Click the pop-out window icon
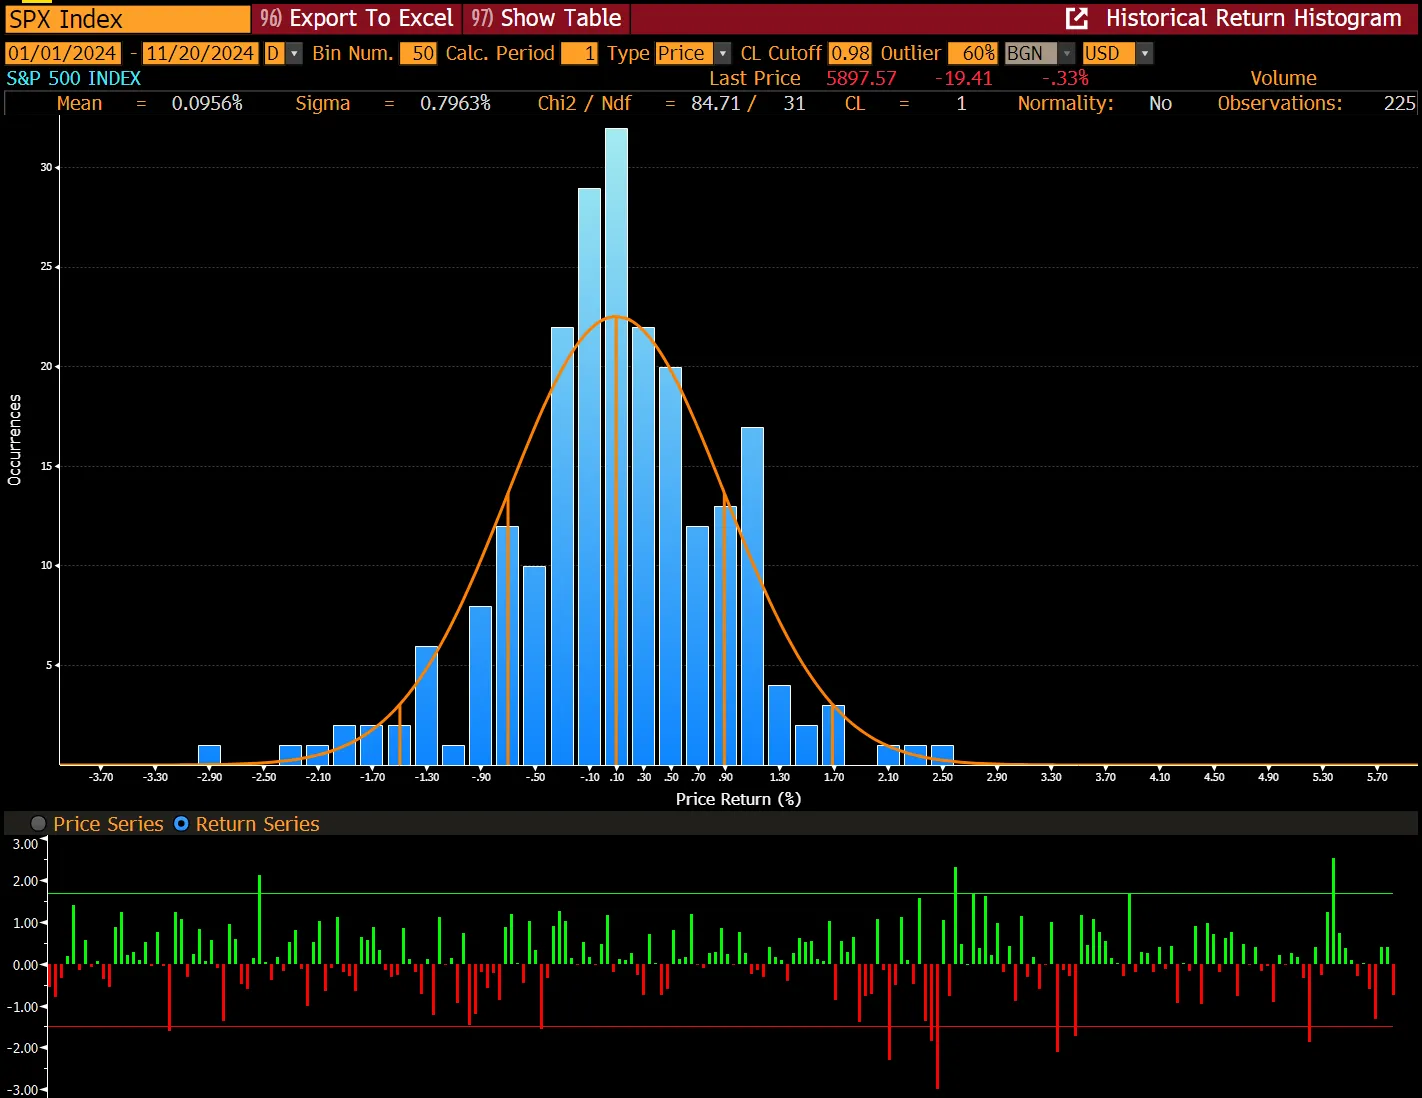 [1077, 18]
